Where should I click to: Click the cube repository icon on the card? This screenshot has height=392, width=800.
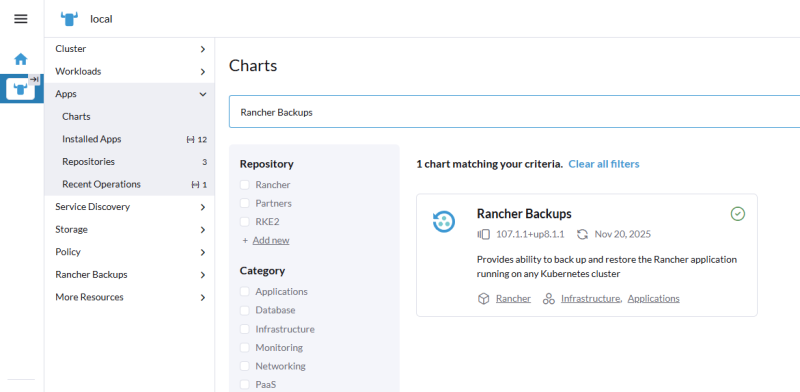click(483, 299)
